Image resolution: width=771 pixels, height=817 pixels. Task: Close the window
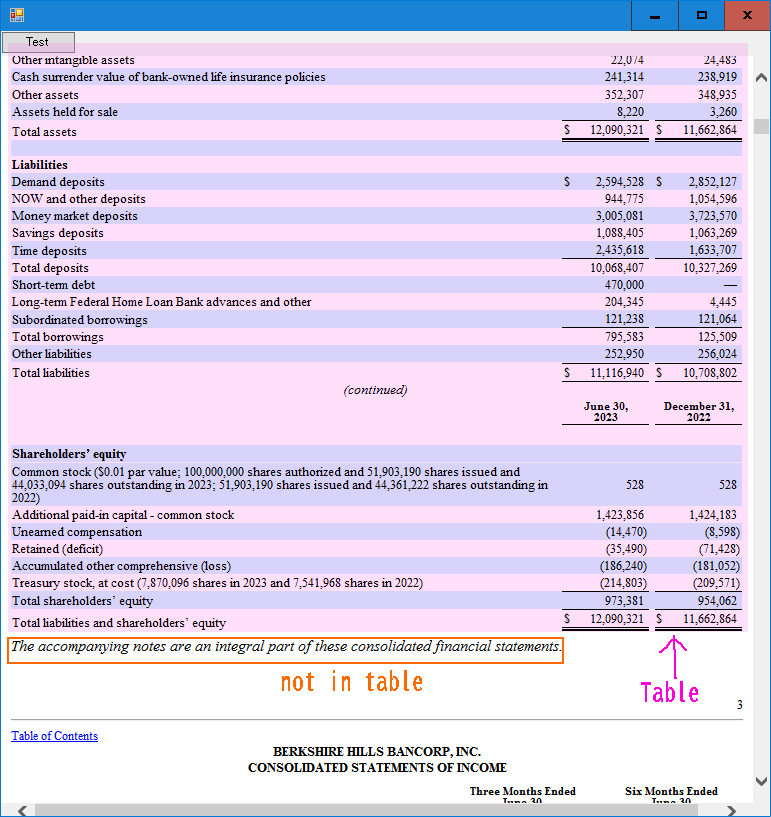(747, 15)
